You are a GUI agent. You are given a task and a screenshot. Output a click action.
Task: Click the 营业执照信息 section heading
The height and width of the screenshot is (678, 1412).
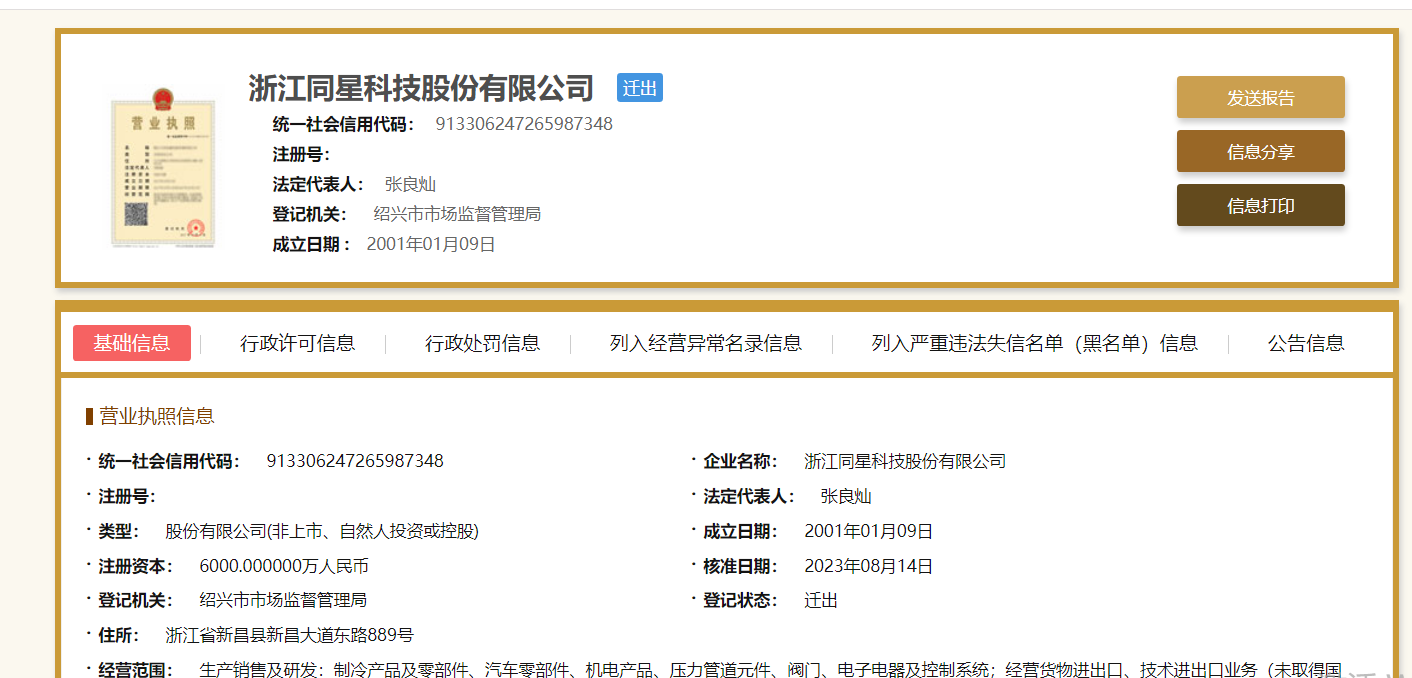[x=157, y=416]
